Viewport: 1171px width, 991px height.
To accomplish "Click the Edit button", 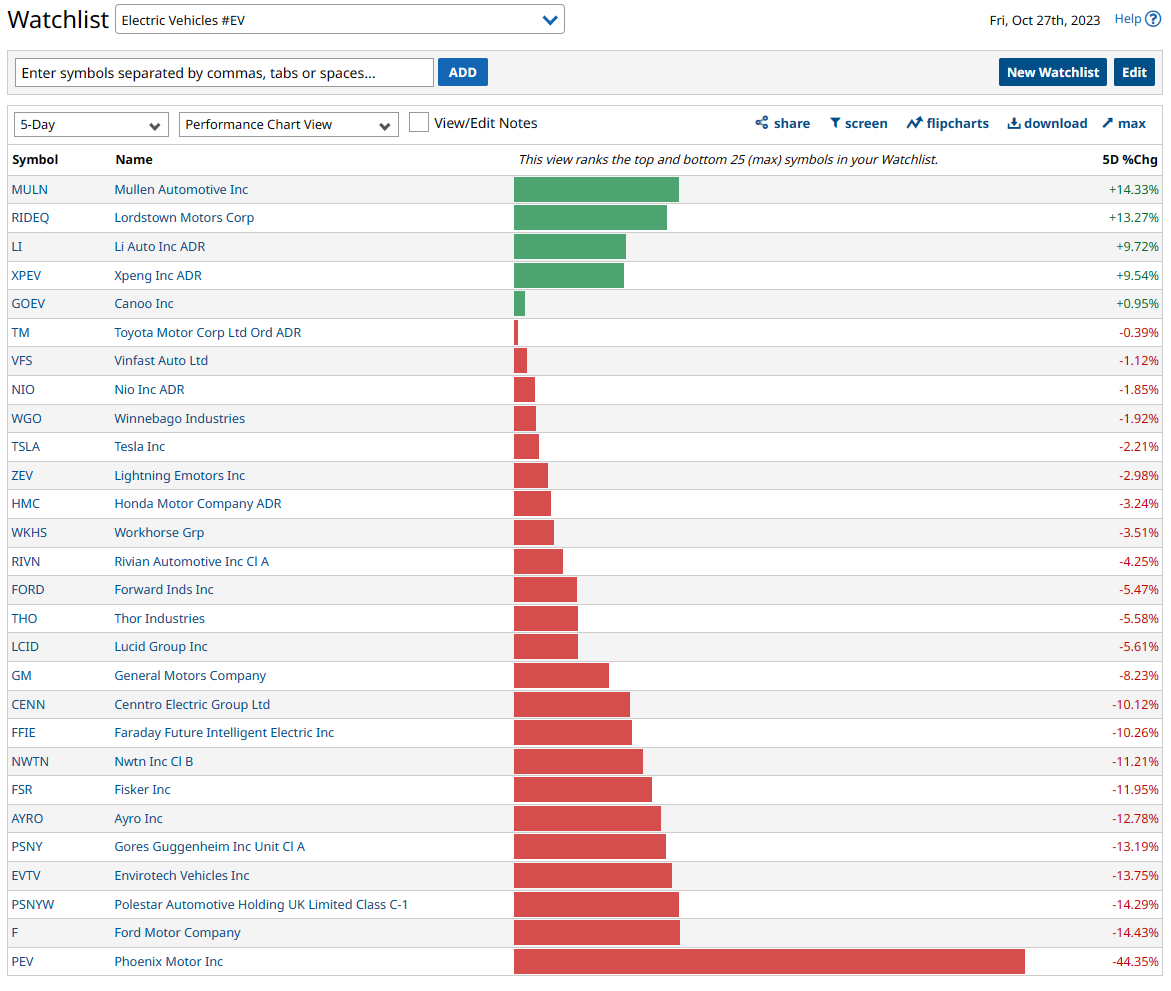I will 1134,72.
